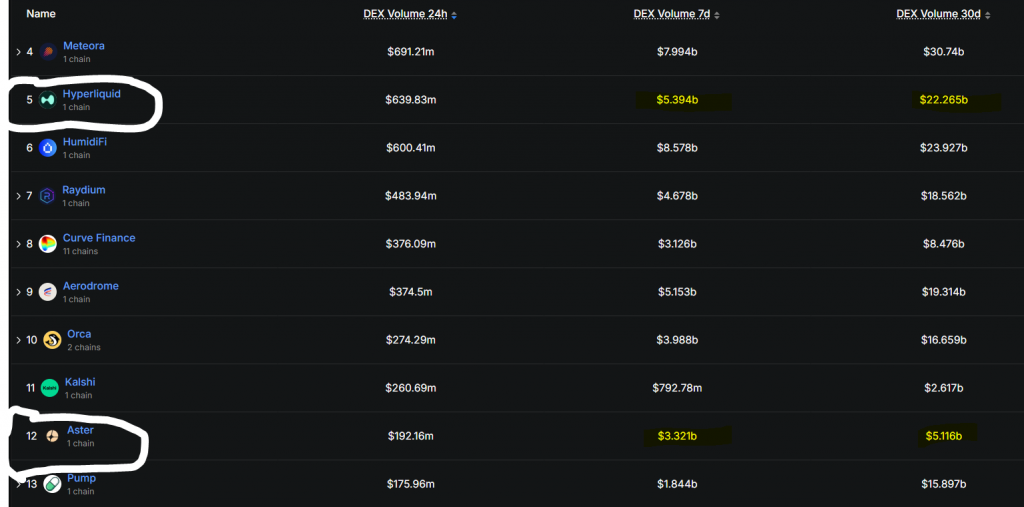This screenshot has height=507, width=1024.
Task: Click the Aerodrome logo icon
Action: (x=48, y=292)
